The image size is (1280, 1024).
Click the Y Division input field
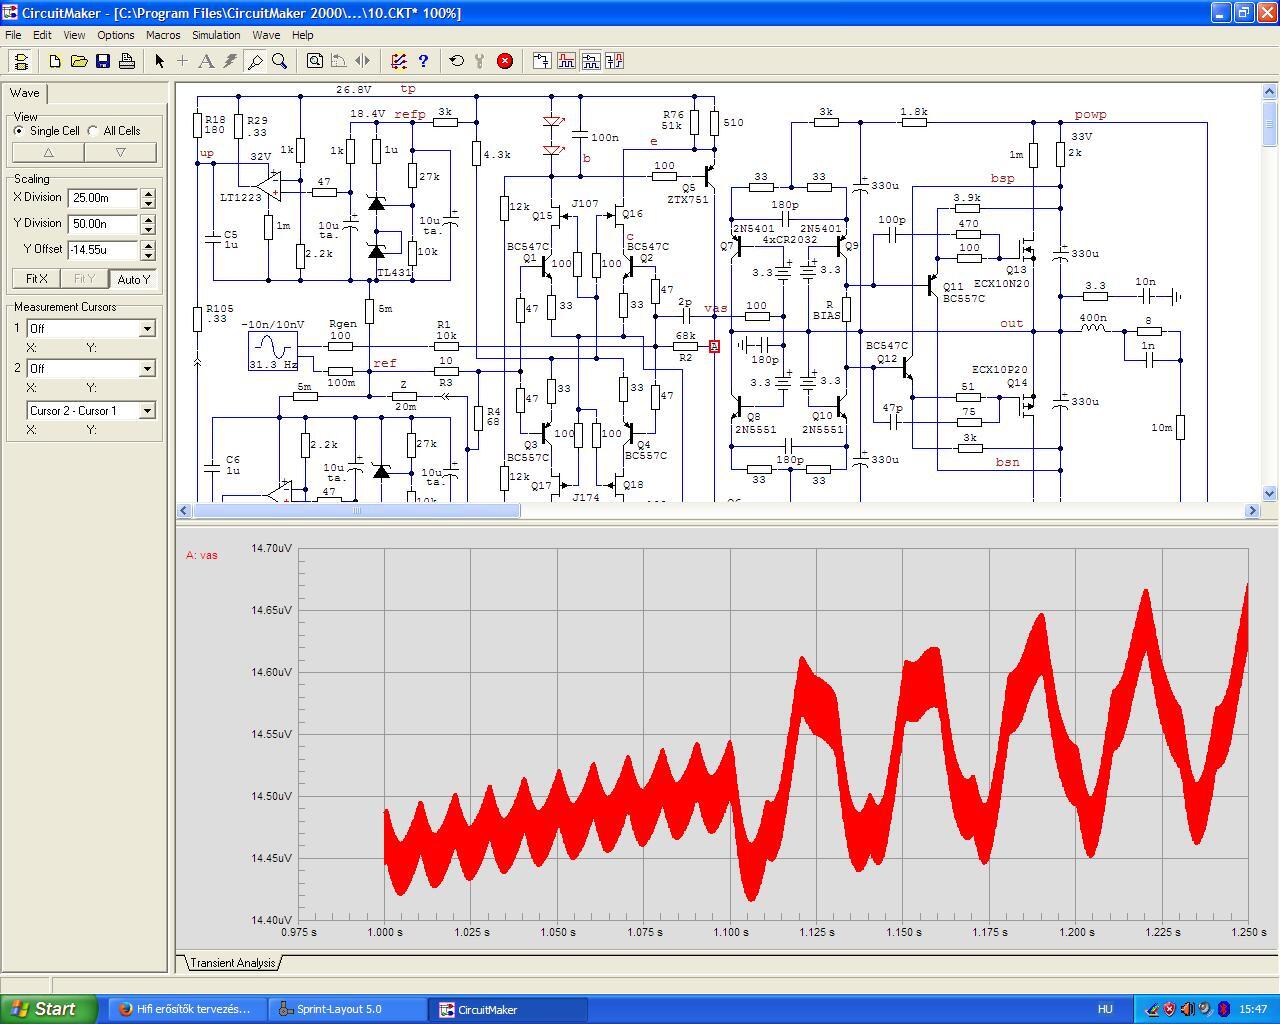[x=104, y=224]
